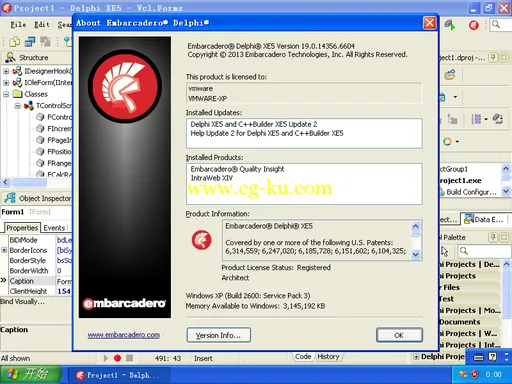This screenshot has width=512, height=384.
Task: Follow the www.embarcadero.com link
Action: (x=124, y=335)
